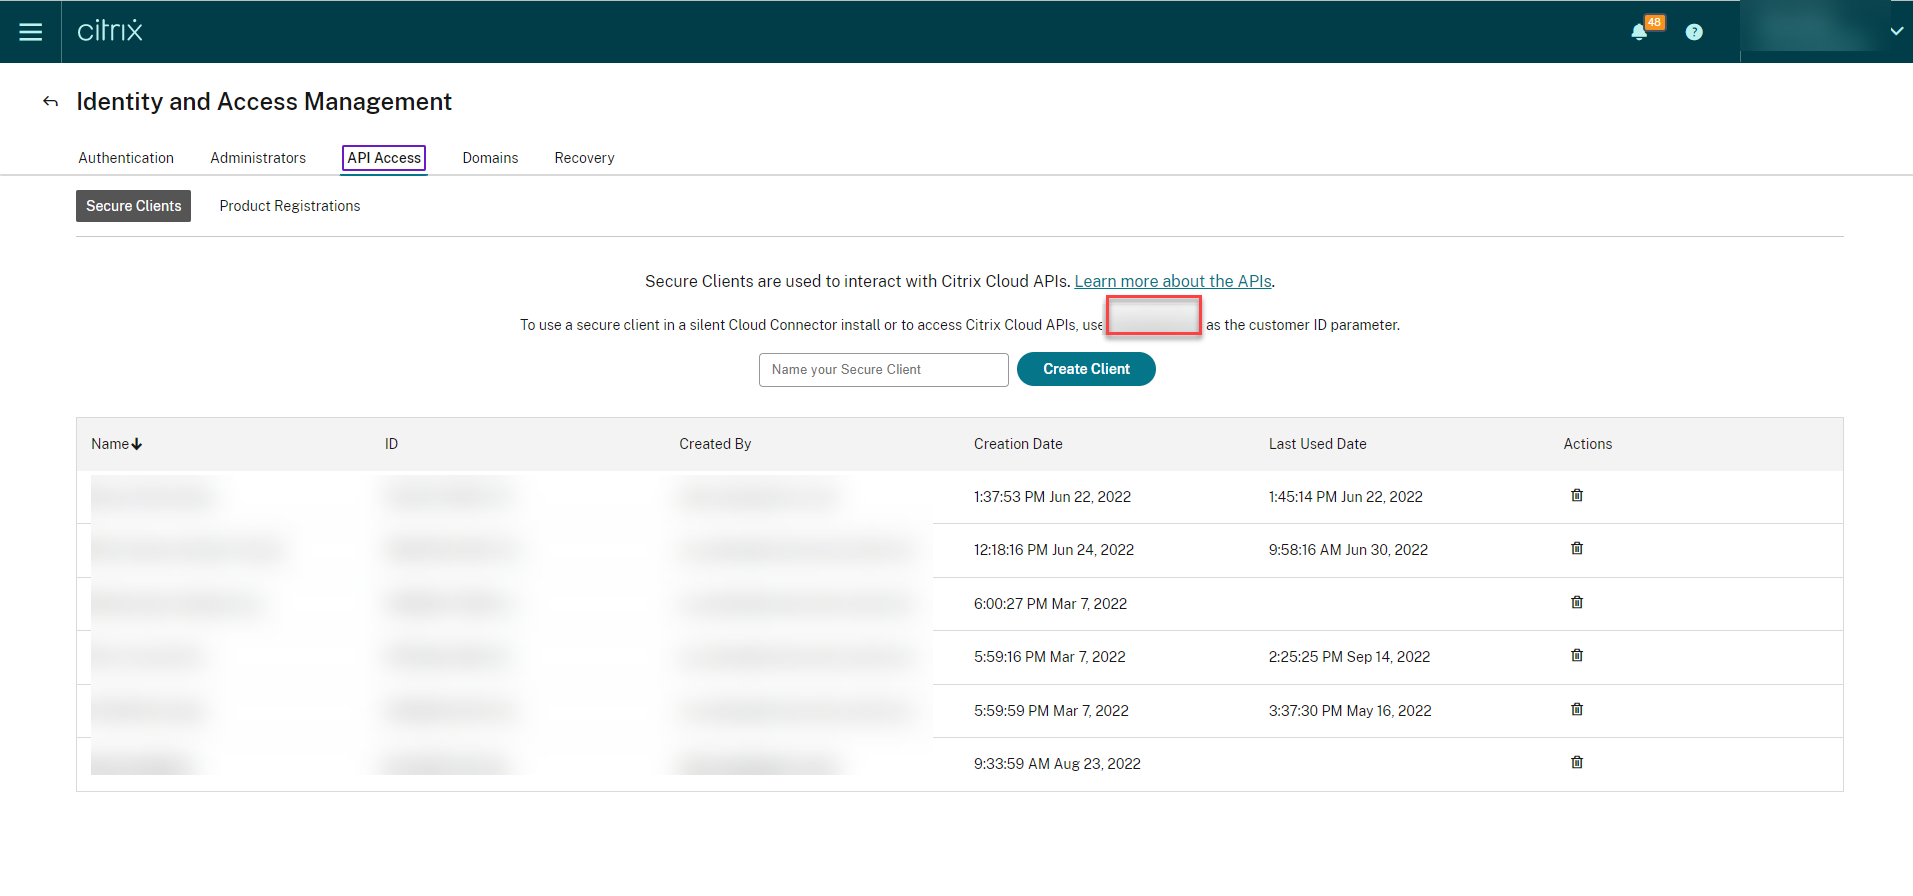Focus the Name your Secure Client field
Image resolution: width=1913 pixels, height=896 pixels.
tap(883, 370)
